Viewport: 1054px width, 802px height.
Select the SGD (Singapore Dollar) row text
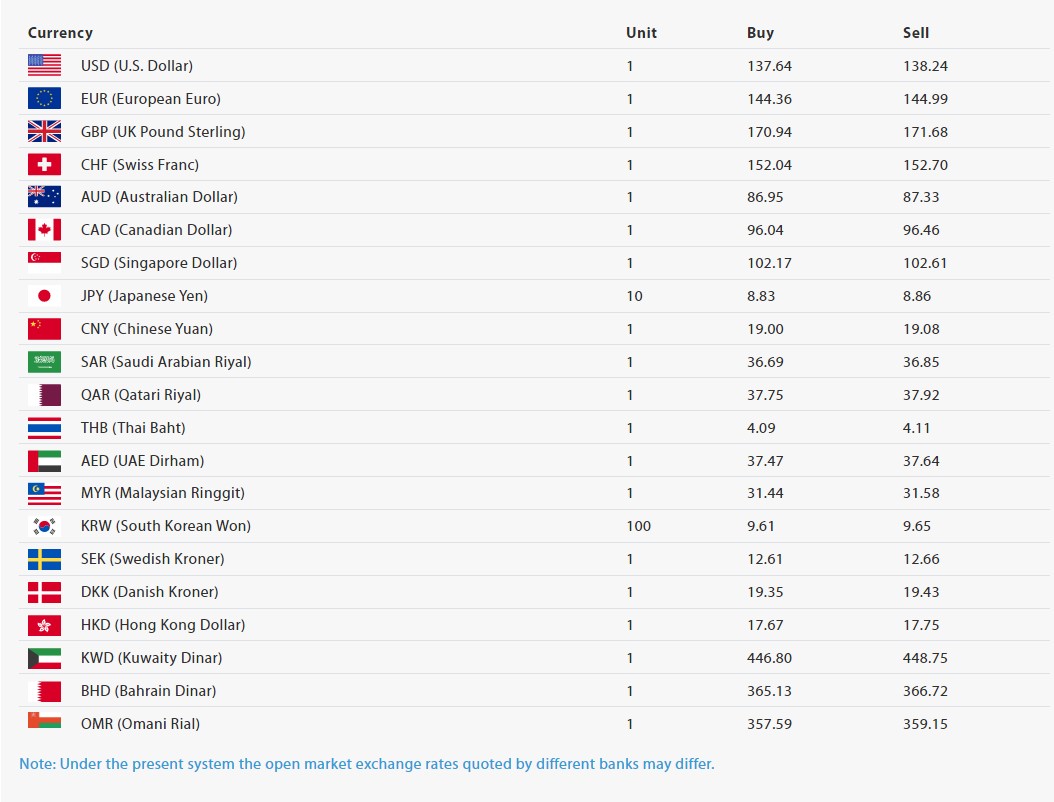point(159,263)
